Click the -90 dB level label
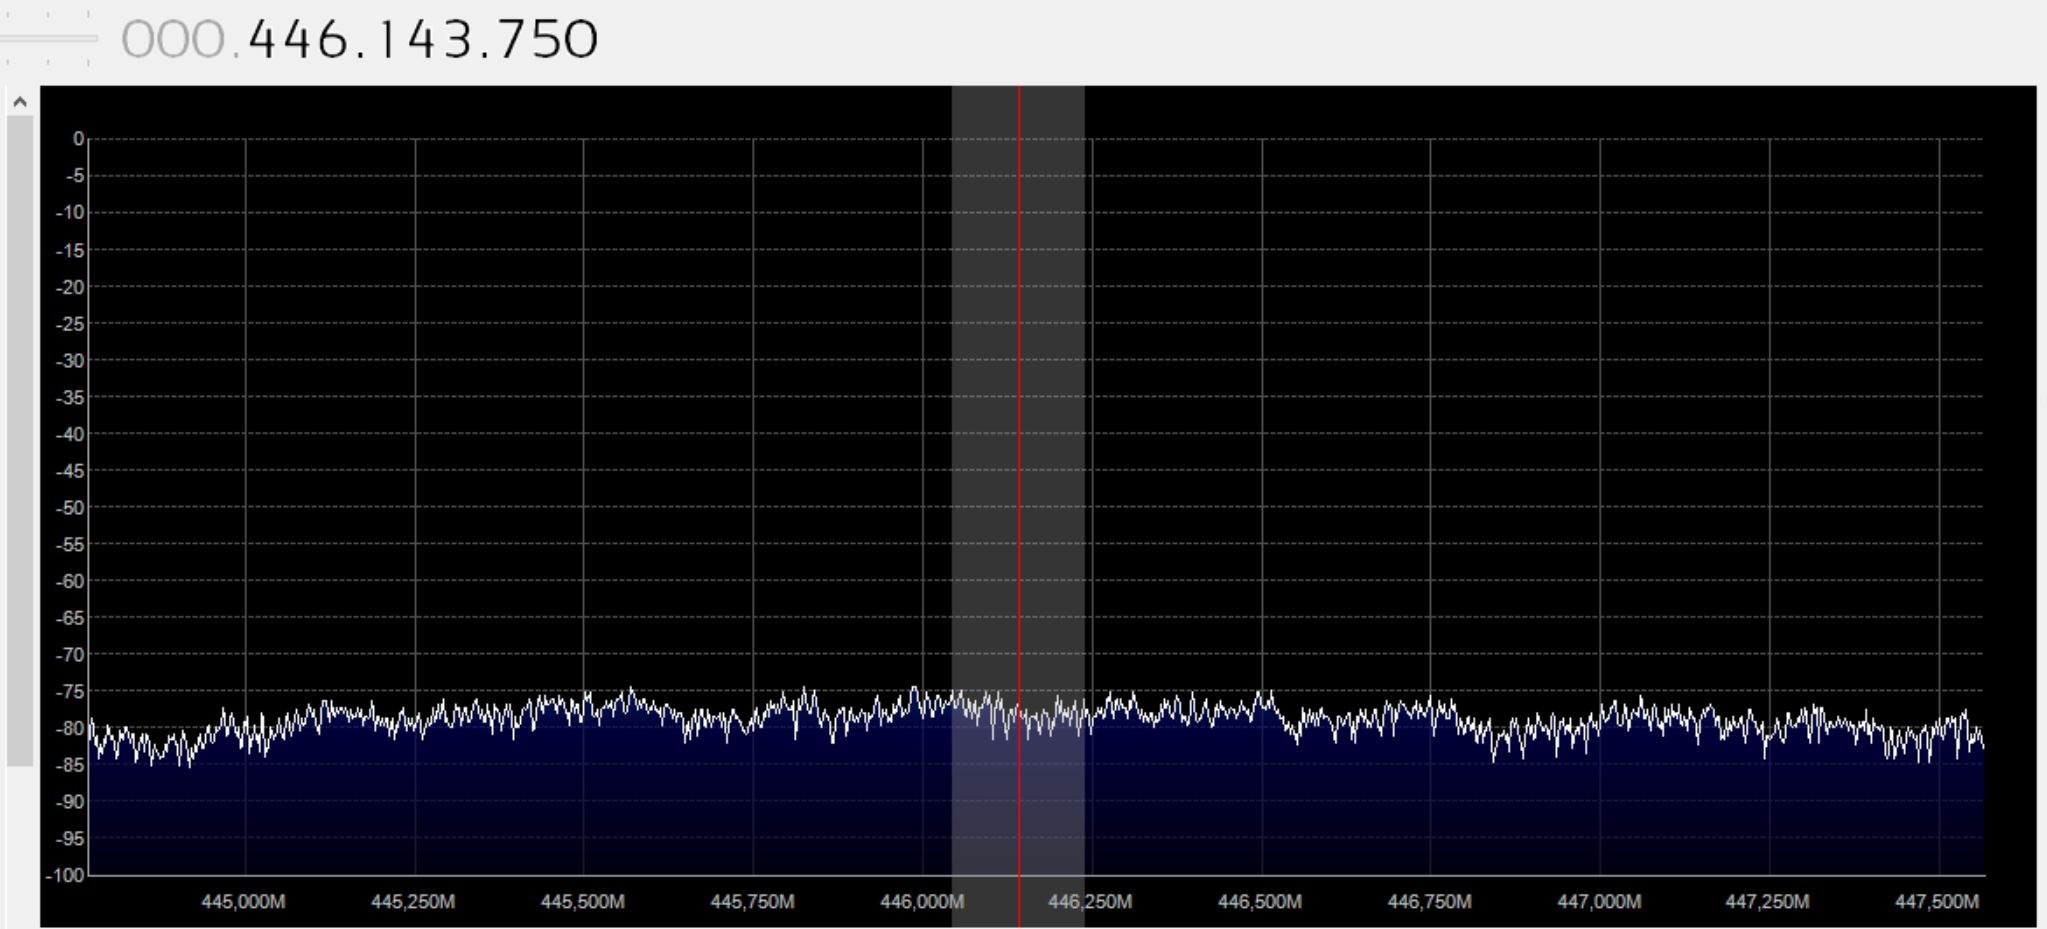2047x929 pixels. (x=71, y=802)
